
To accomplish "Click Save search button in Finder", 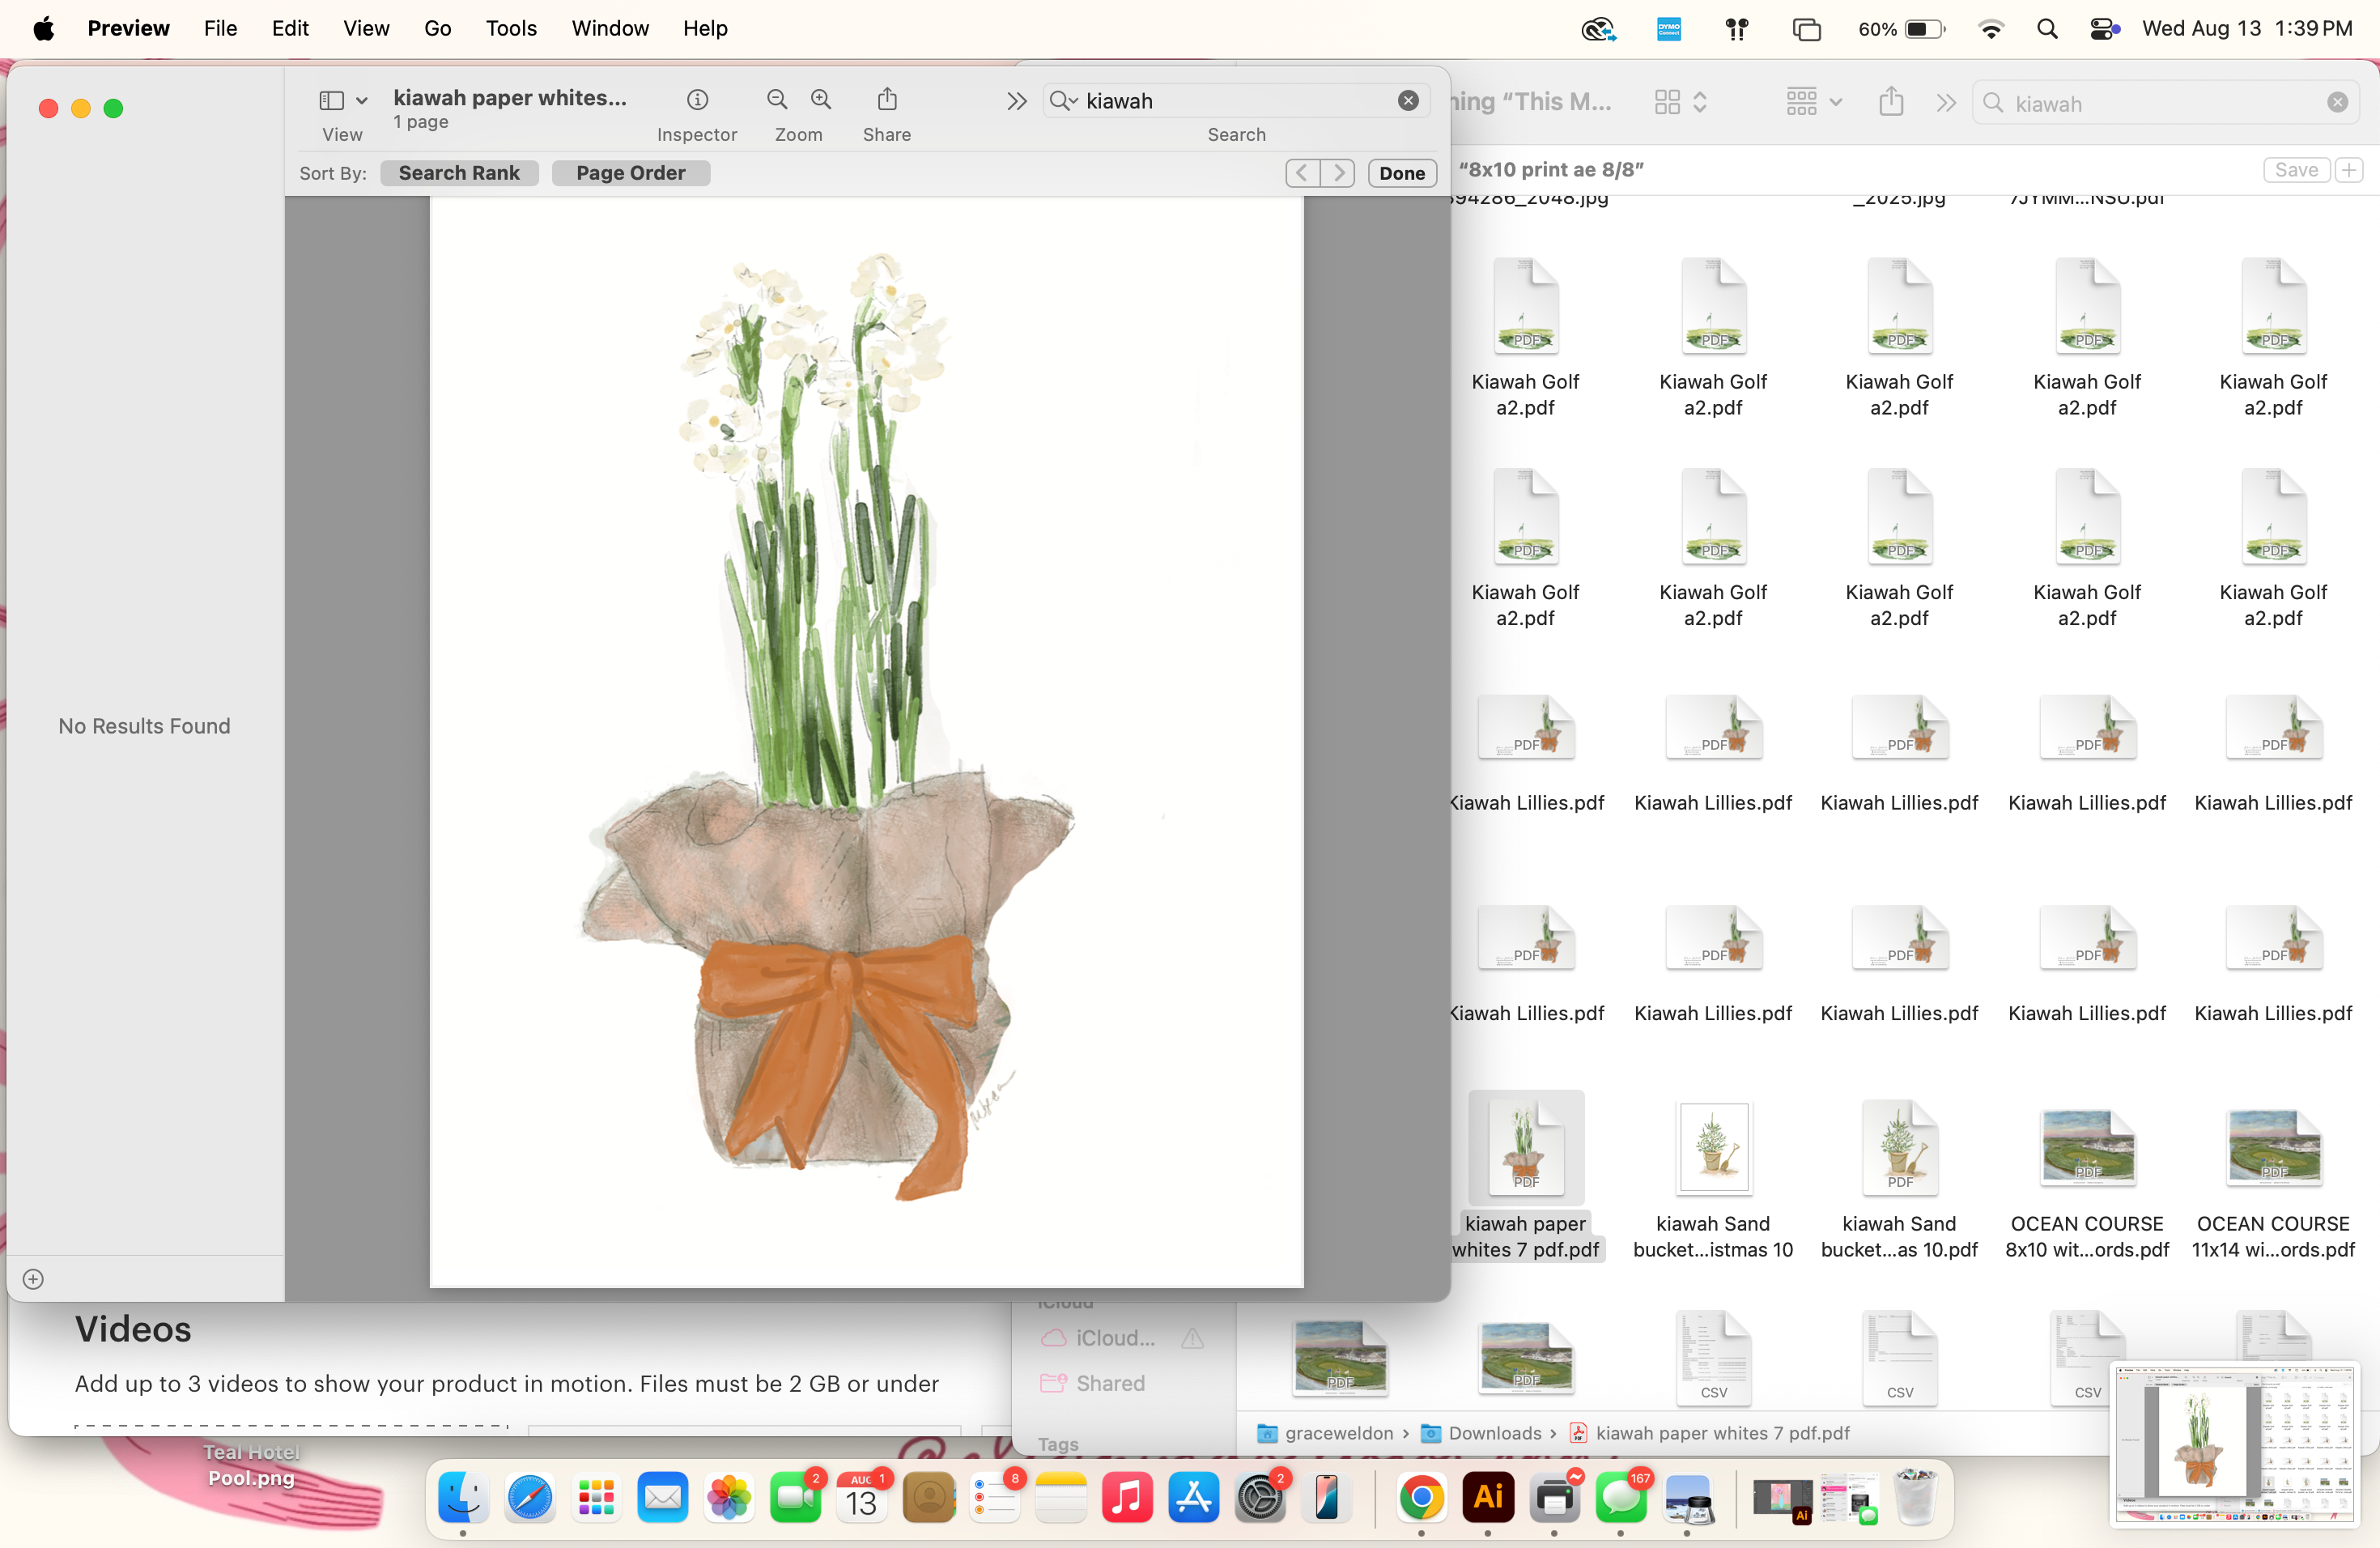I will (x=2295, y=170).
